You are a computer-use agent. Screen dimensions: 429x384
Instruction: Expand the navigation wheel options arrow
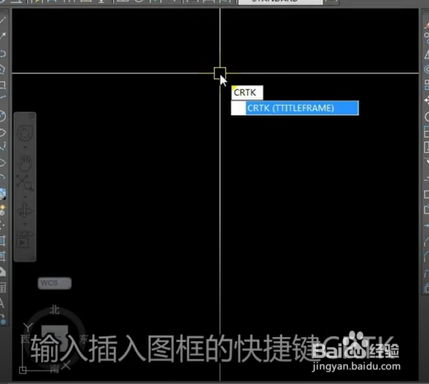pos(25,147)
